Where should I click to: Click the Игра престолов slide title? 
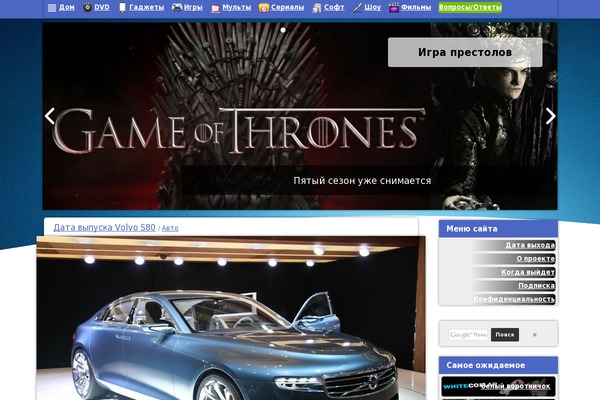[x=465, y=52]
